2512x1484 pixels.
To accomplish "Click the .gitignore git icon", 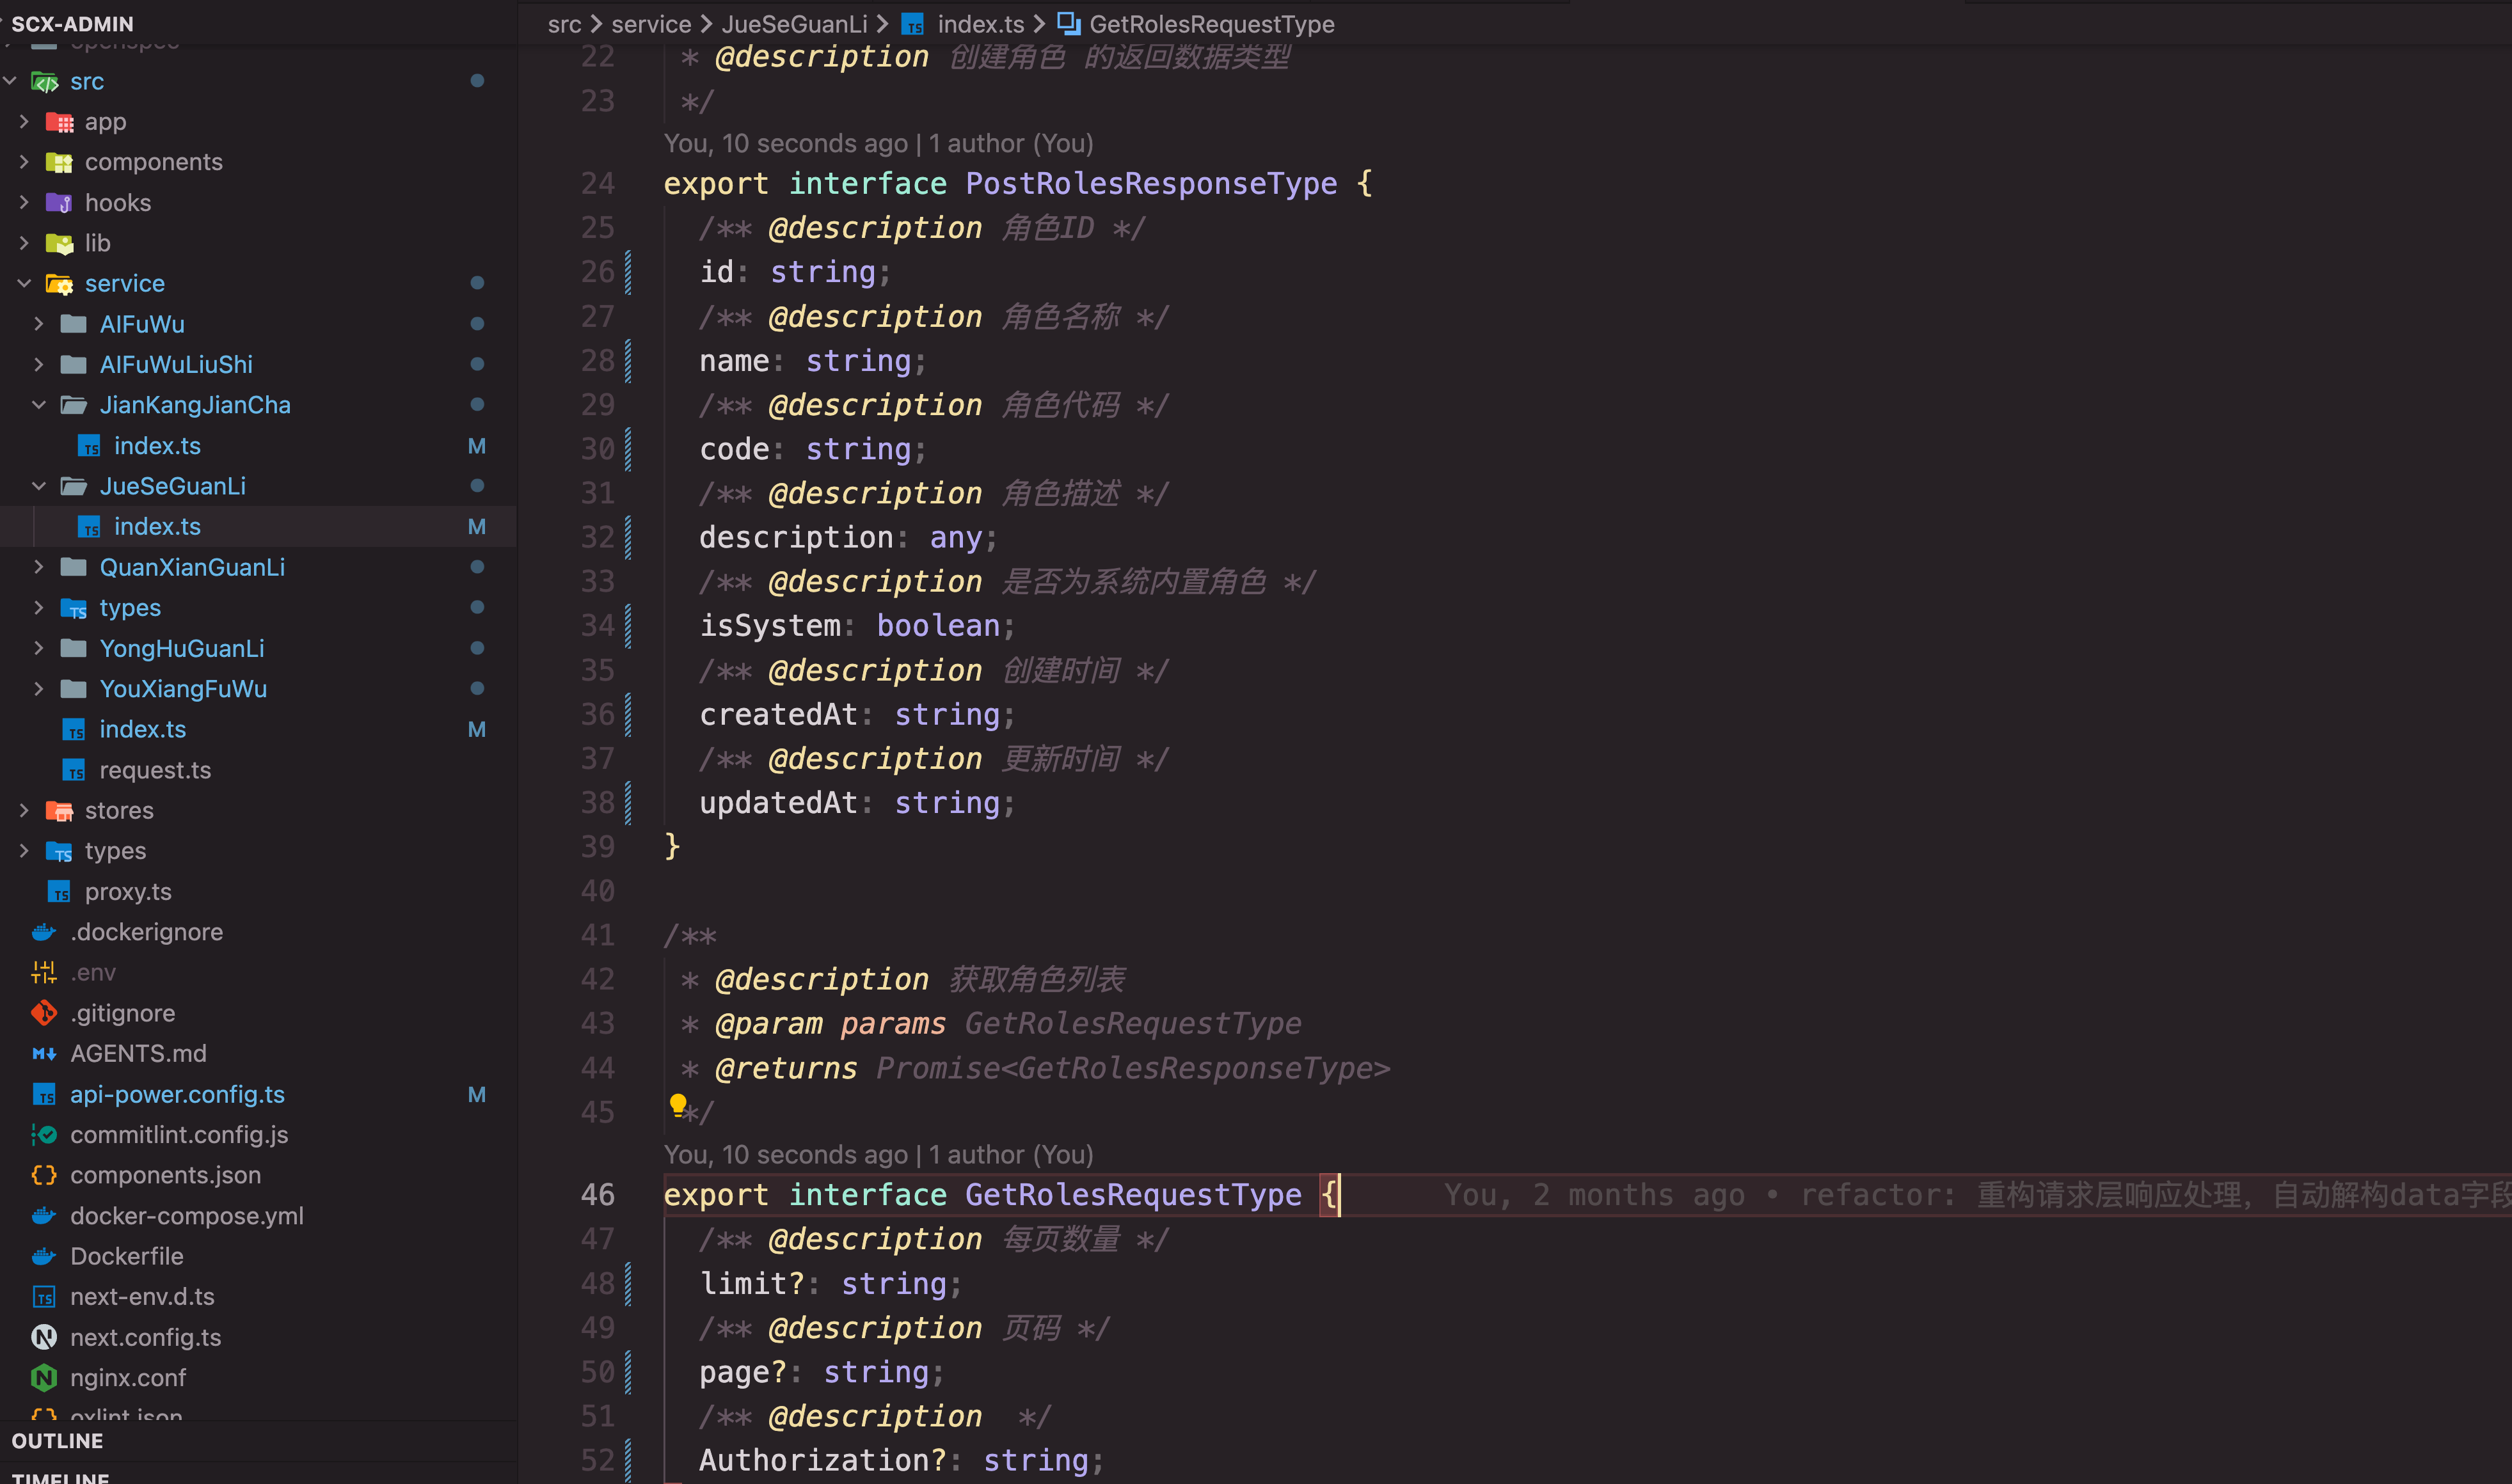I will click(44, 1013).
